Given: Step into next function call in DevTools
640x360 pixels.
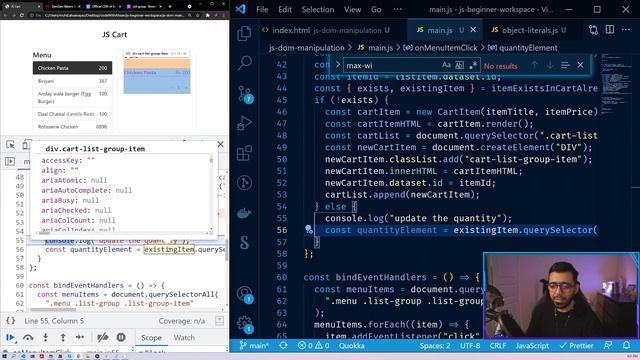Looking at the screenshot, I should [45, 337].
